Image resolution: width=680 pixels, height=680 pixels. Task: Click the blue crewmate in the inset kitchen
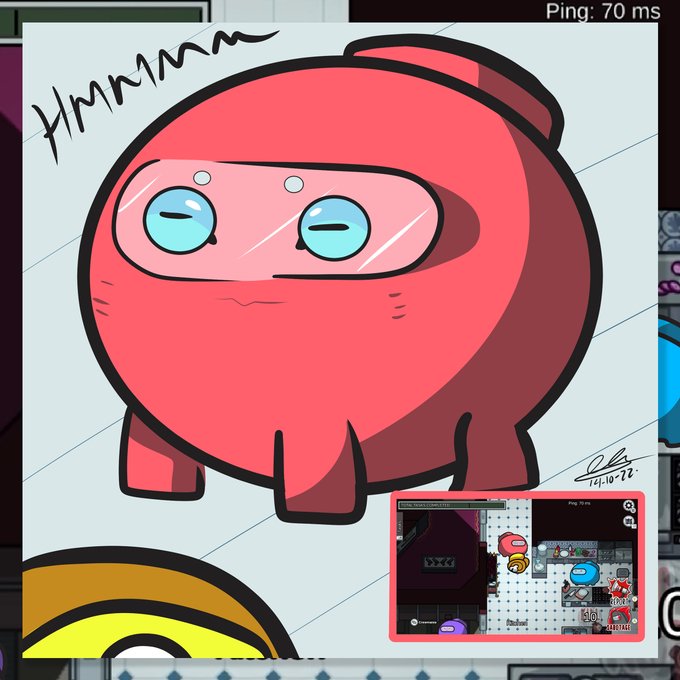click(584, 573)
